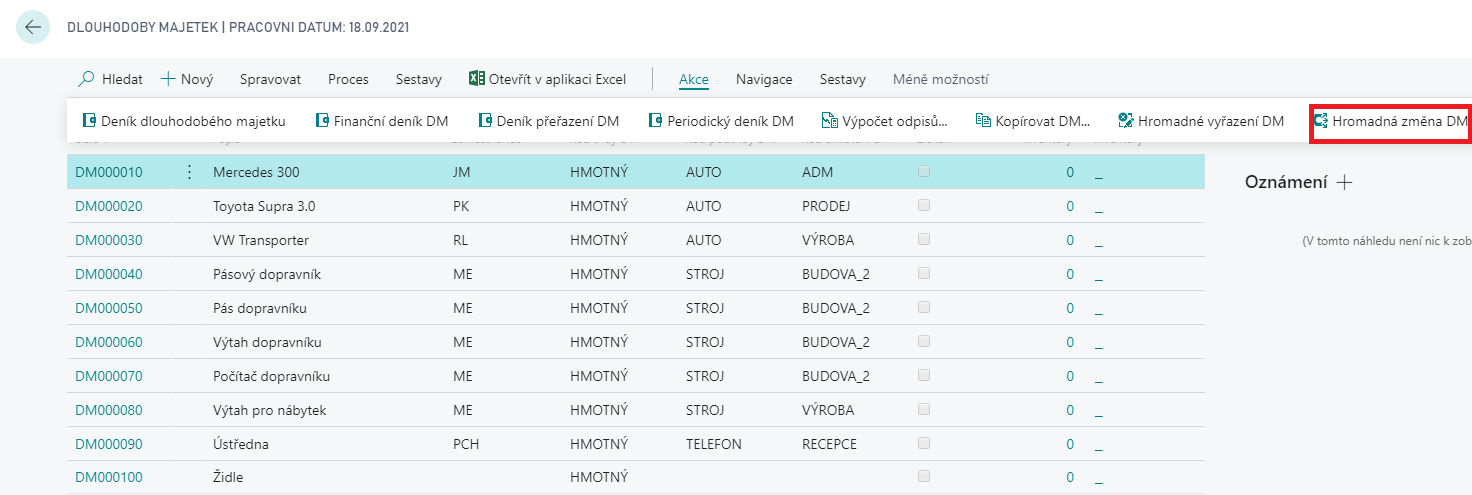The height and width of the screenshot is (495, 1472).
Task: Expand Oznámení with the plus sign
Action: click(x=1345, y=182)
